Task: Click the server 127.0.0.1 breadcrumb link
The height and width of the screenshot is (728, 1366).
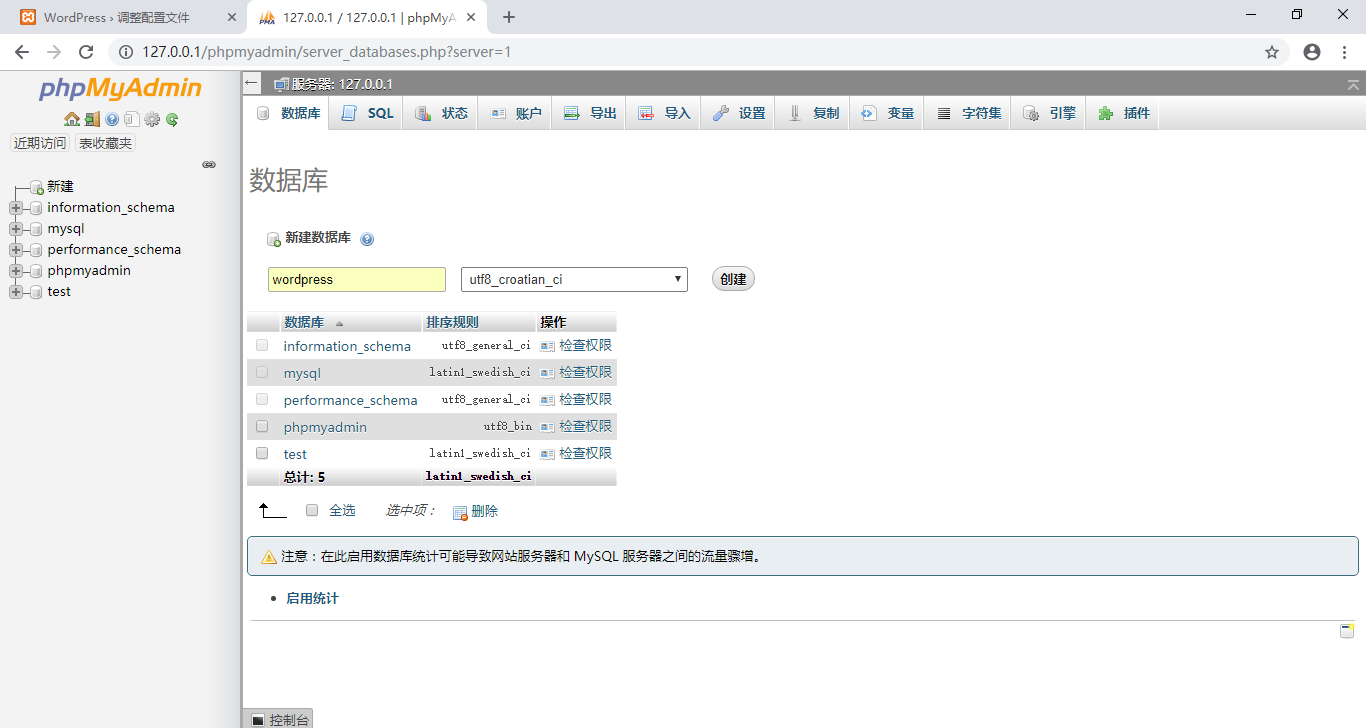Action: pos(342,84)
